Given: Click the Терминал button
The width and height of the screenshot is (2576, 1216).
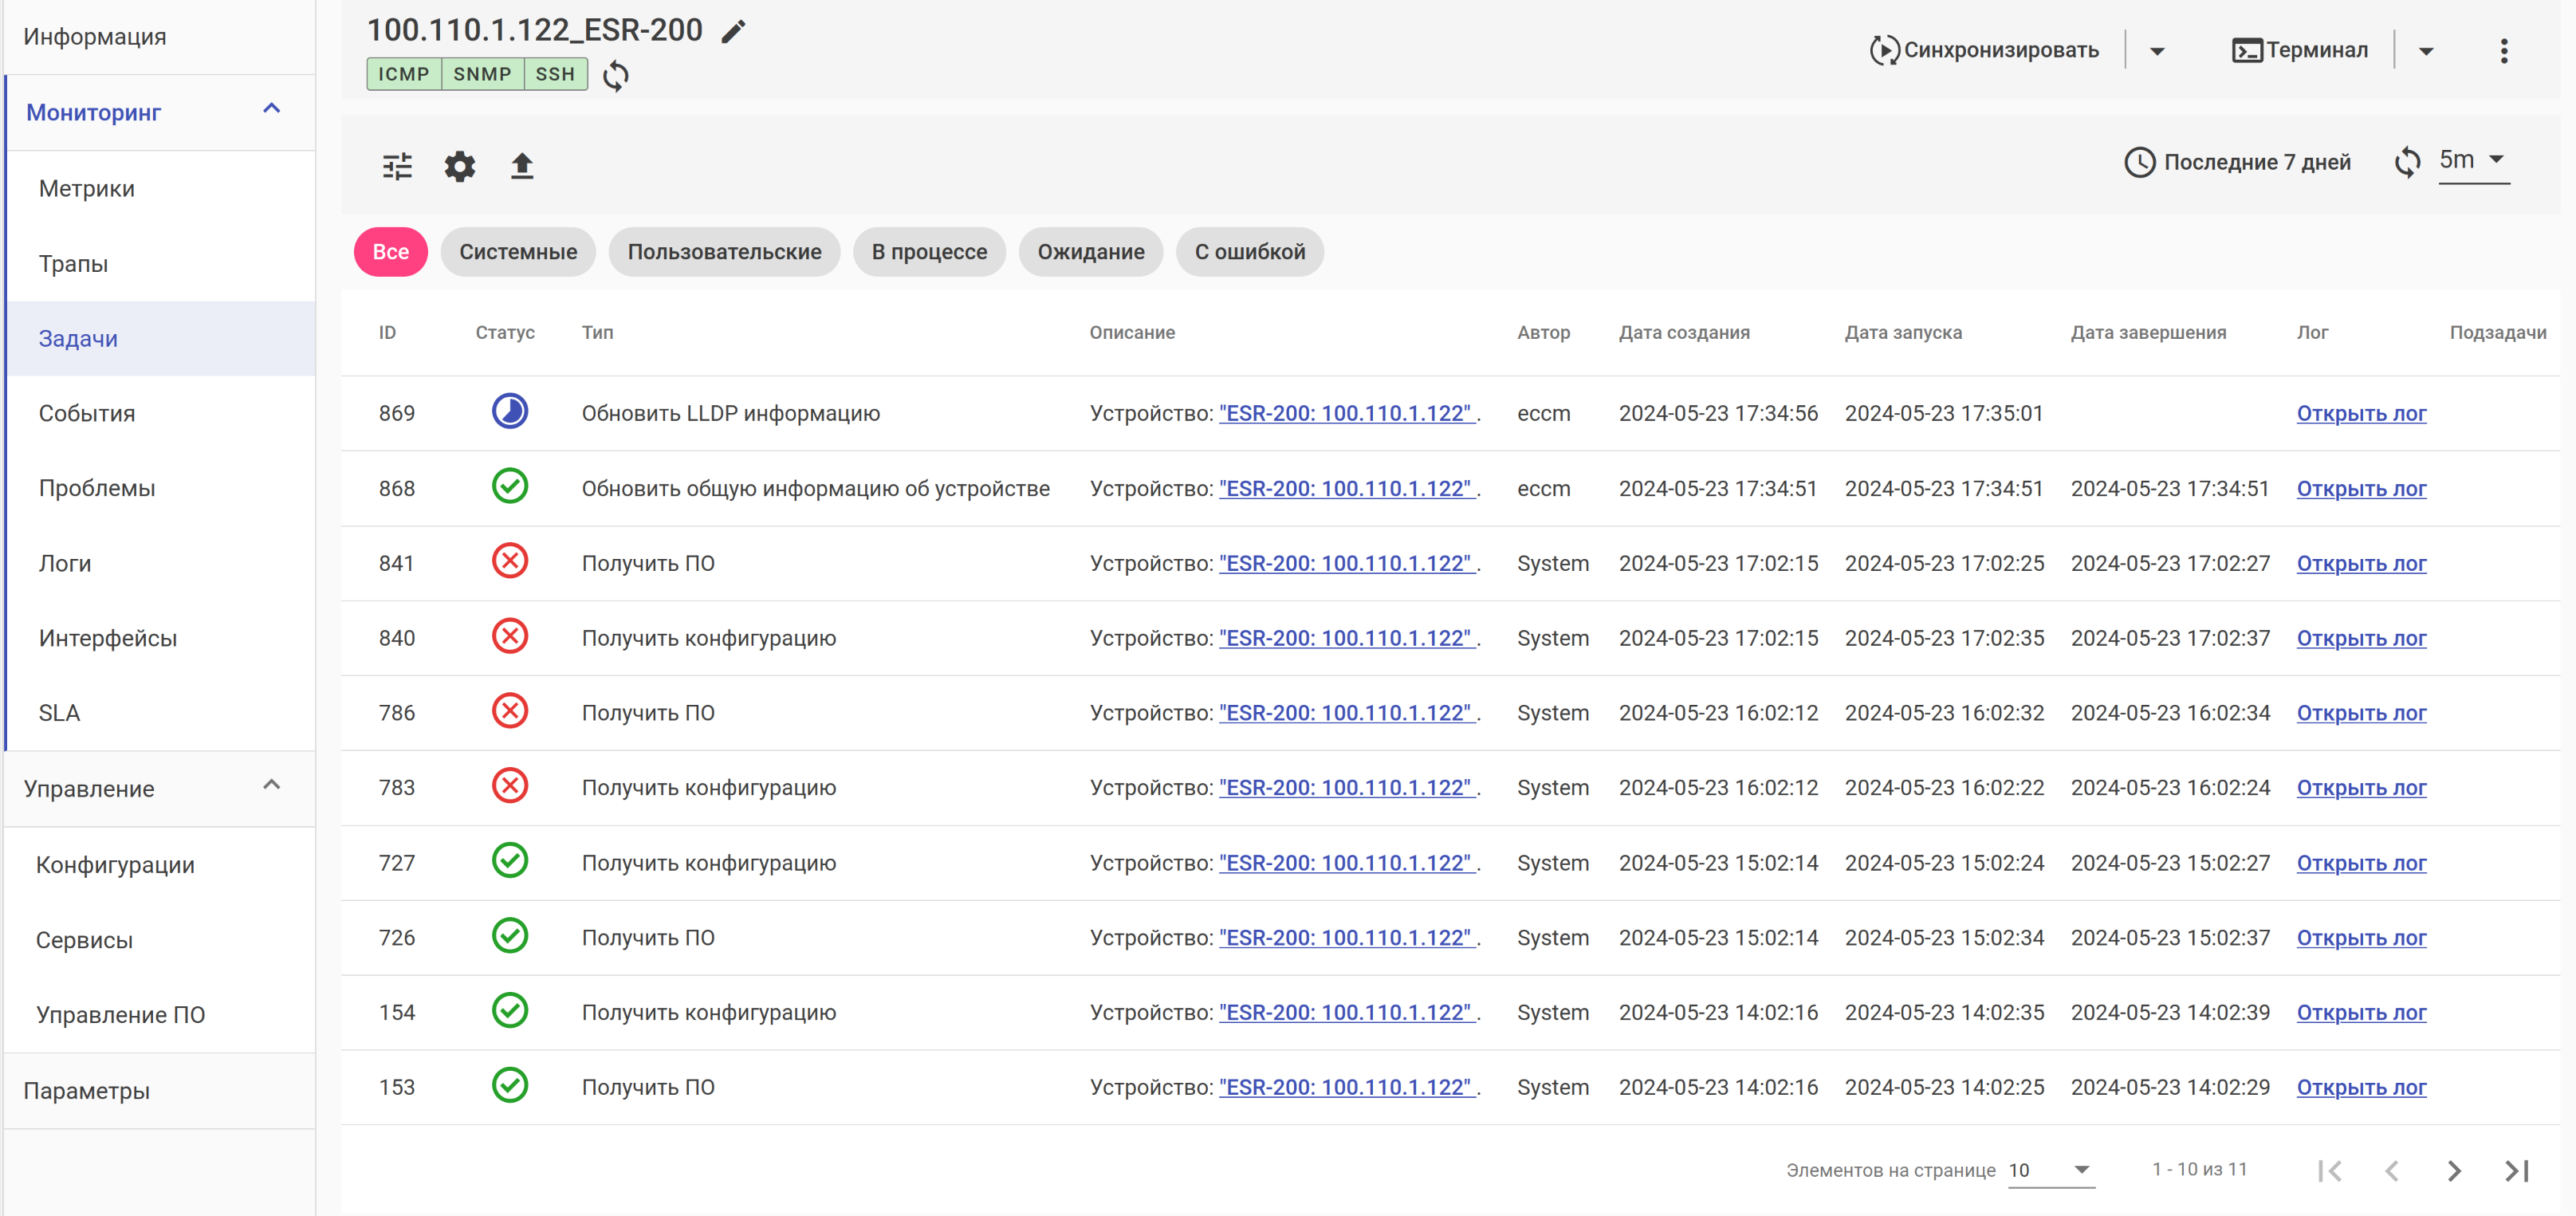Looking at the screenshot, I should click(x=2300, y=50).
